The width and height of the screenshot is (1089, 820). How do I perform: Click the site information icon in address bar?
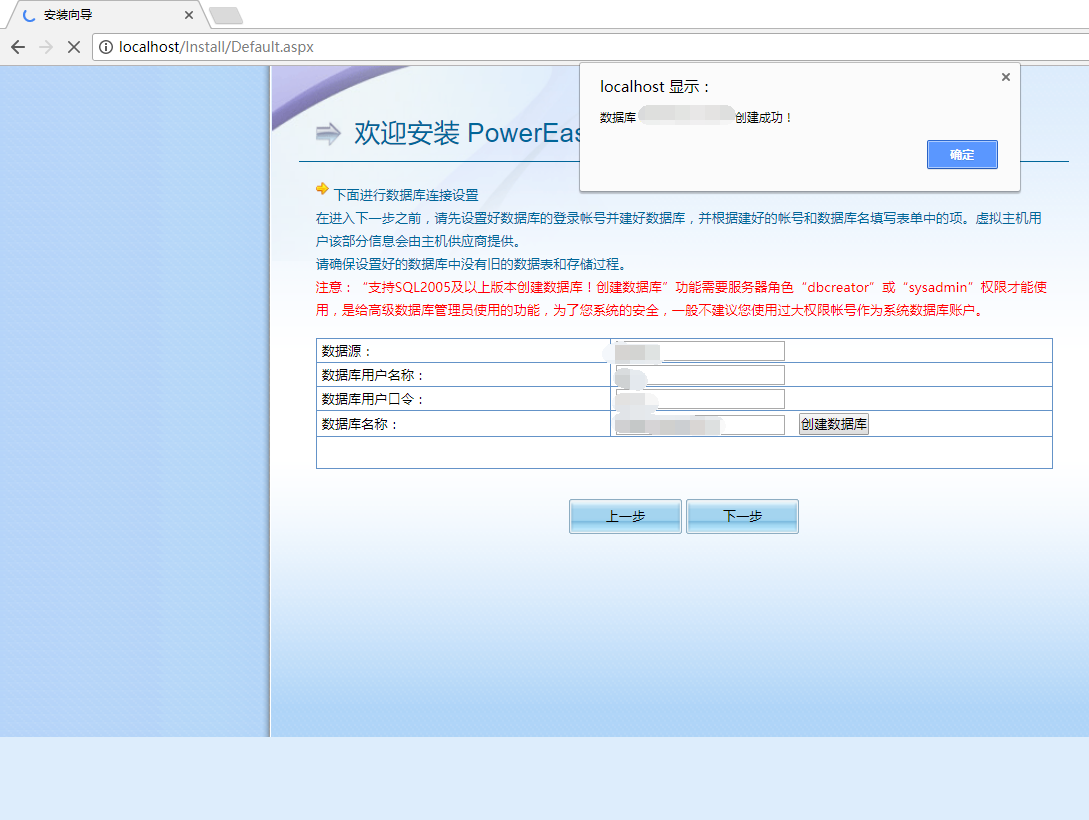coord(106,47)
